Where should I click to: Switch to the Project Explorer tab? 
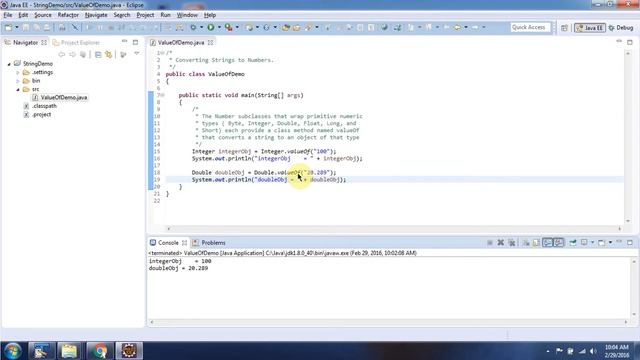pyautogui.click(x=76, y=42)
